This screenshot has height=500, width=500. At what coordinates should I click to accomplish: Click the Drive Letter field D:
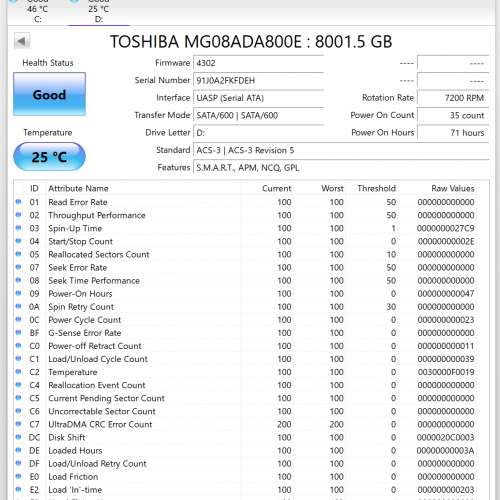coord(258,133)
